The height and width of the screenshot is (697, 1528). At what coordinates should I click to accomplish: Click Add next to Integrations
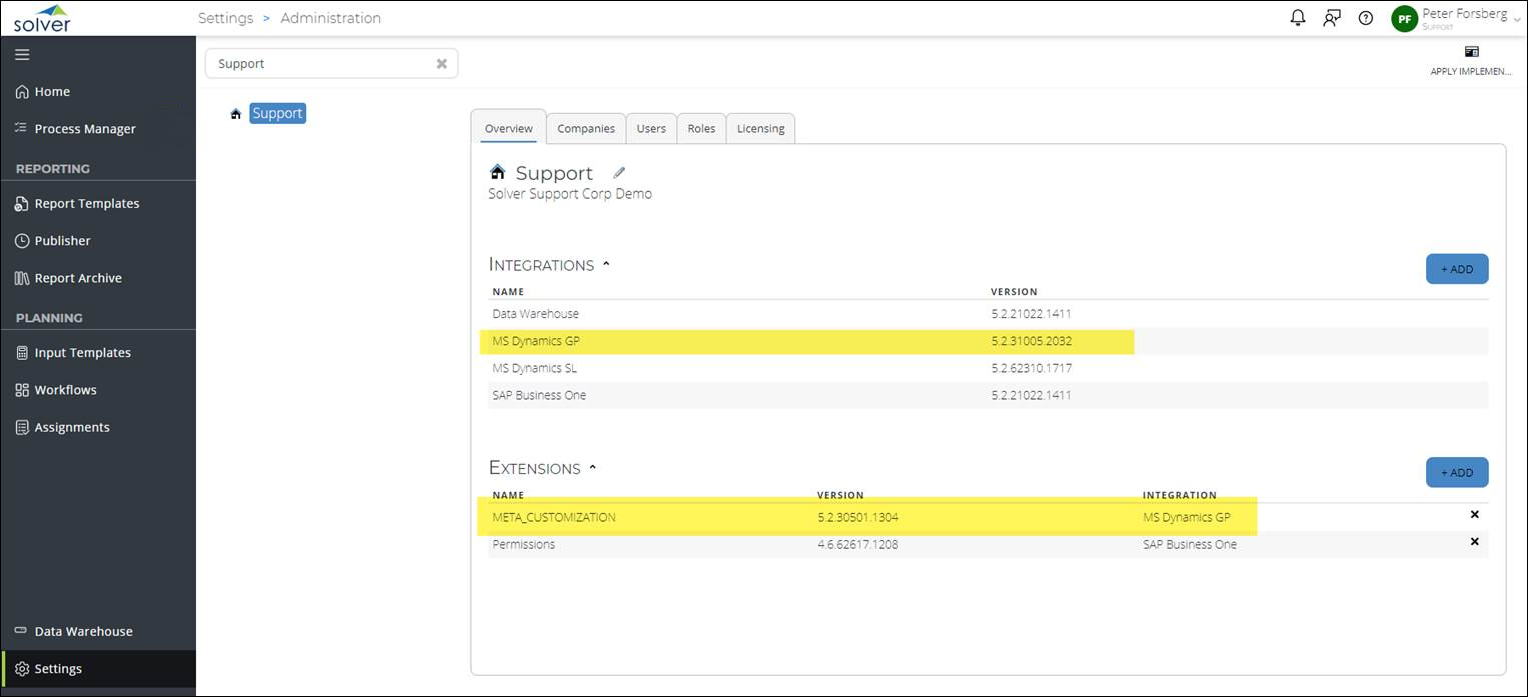(1456, 268)
